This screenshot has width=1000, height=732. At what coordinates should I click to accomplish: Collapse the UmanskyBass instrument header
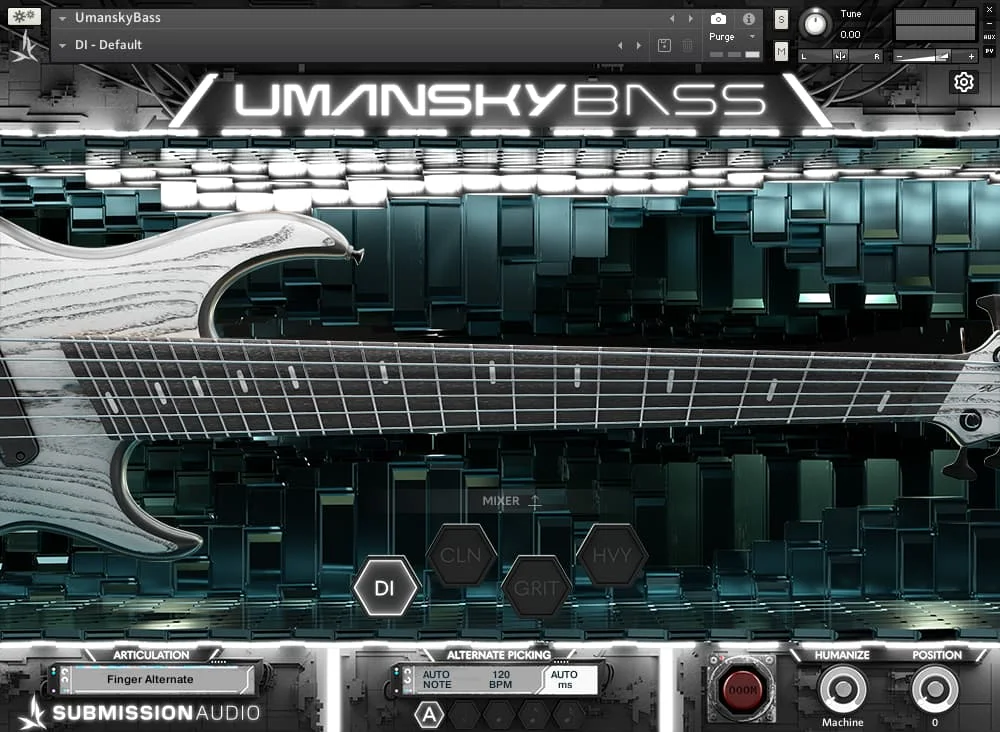[x=62, y=17]
